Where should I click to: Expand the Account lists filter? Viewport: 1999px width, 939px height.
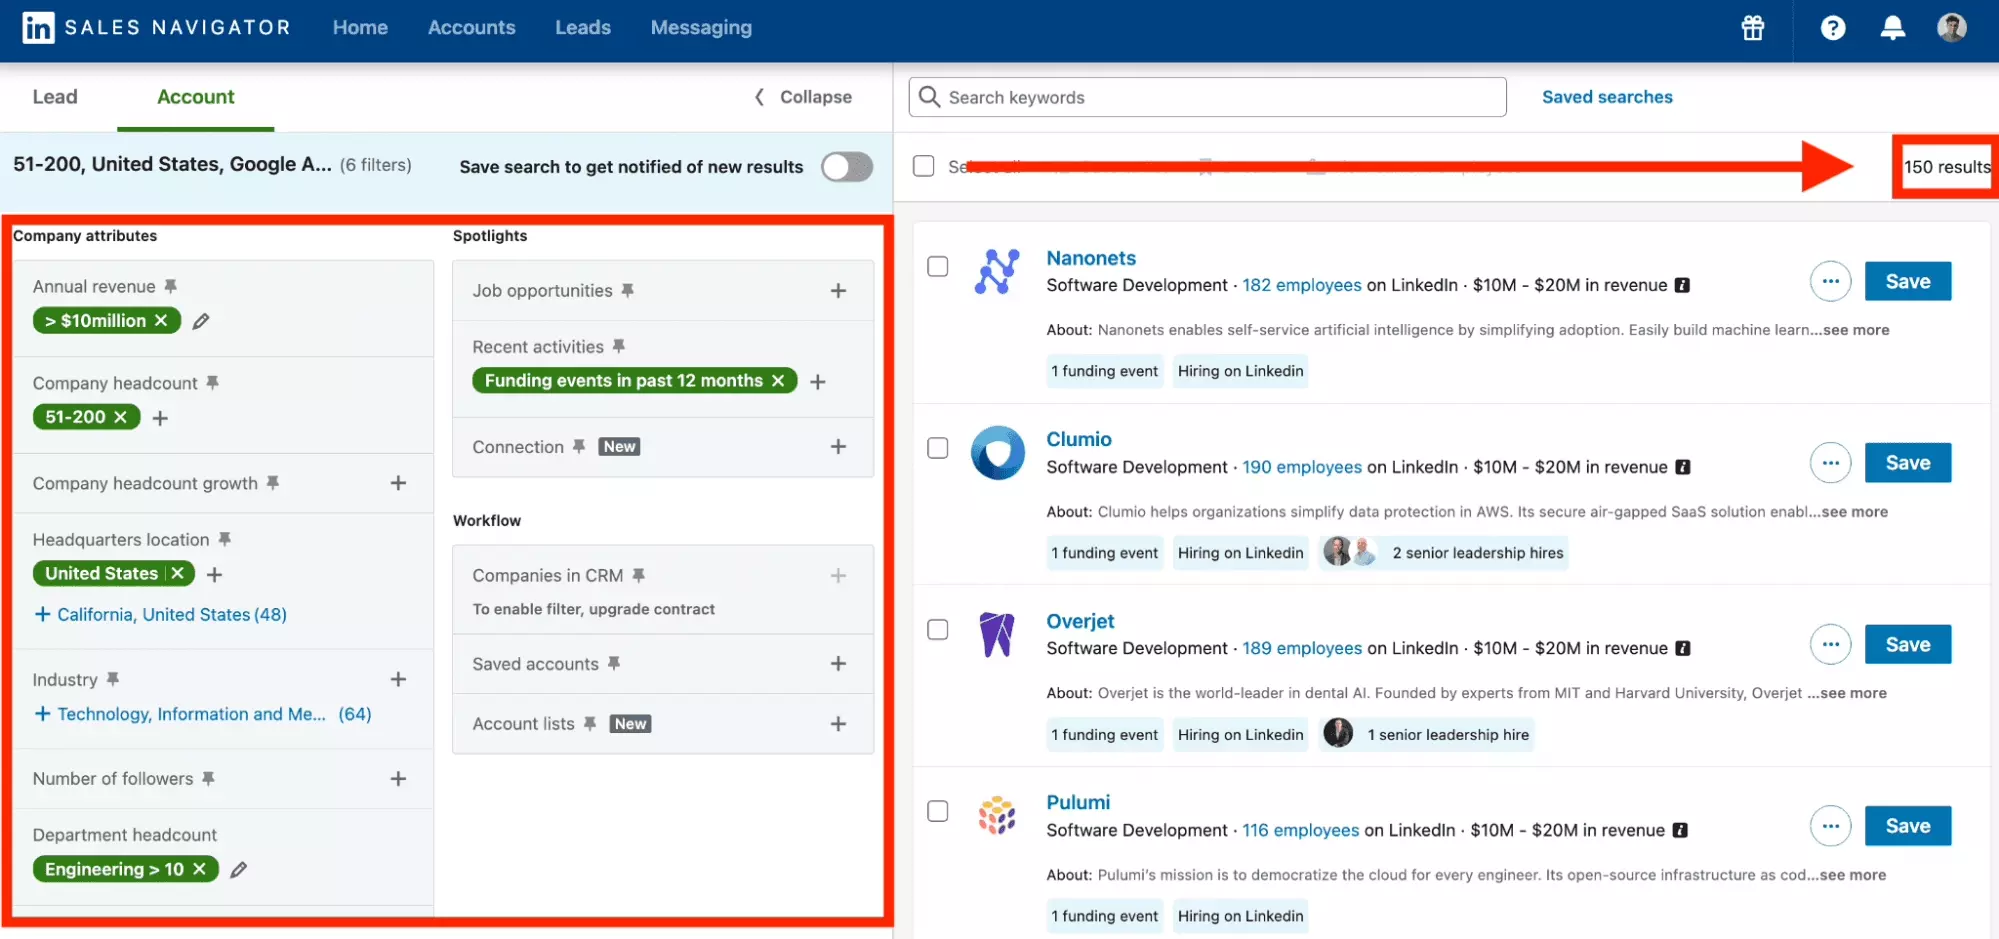pos(838,724)
